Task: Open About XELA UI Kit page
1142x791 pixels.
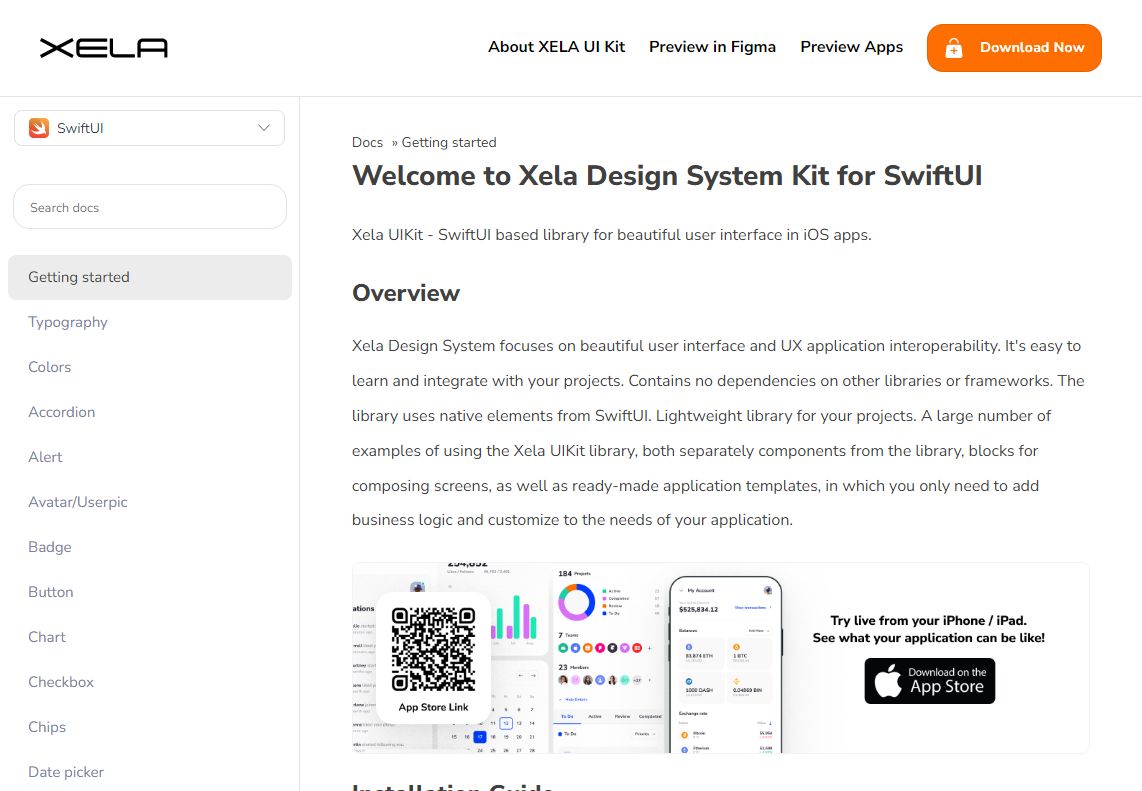Action: click(x=556, y=47)
